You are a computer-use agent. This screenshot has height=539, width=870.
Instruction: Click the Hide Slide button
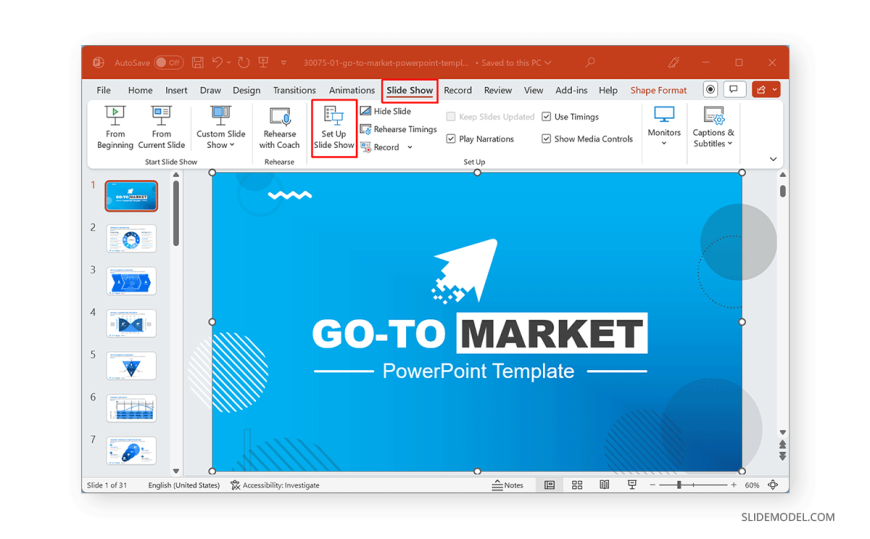[x=386, y=111]
